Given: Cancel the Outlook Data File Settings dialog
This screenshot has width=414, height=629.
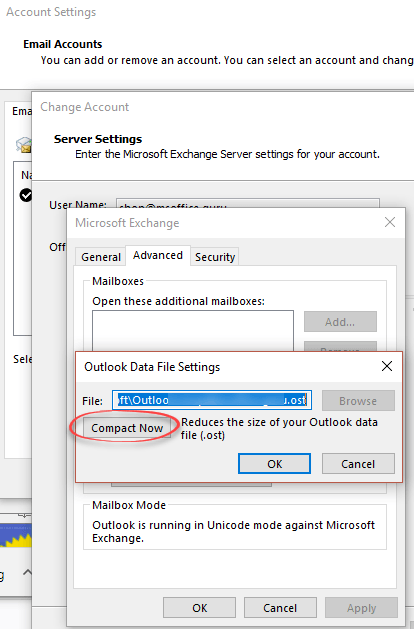Looking at the screenshot, I should (358, 464).
